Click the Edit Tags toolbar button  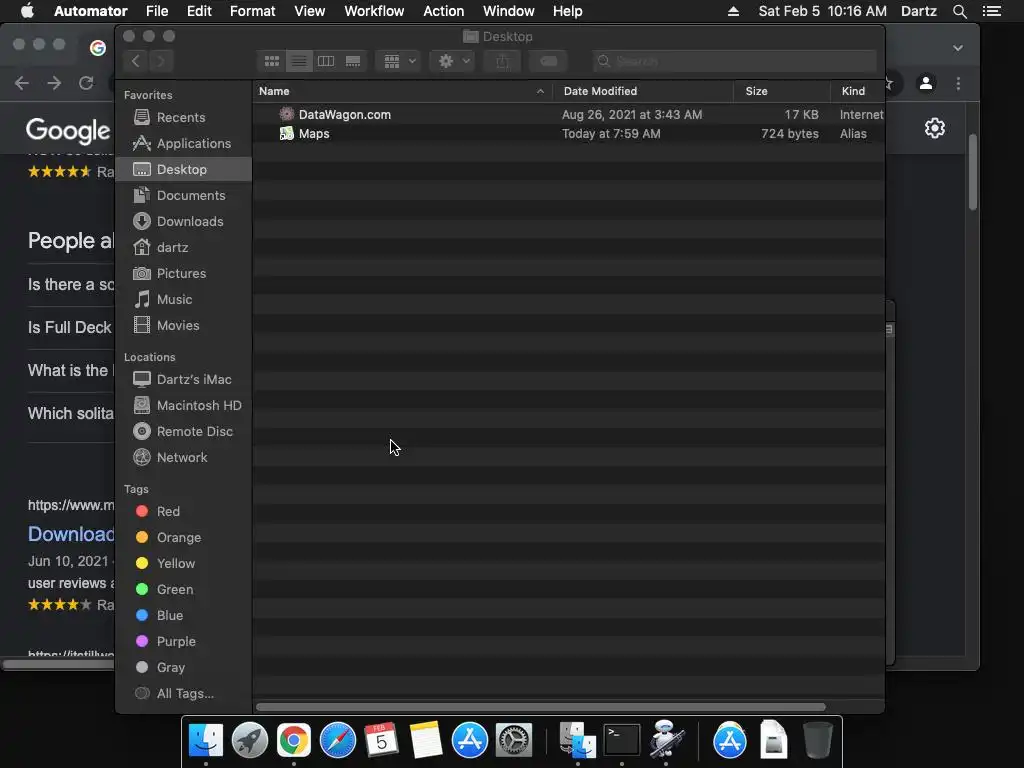pyautogui.click(x=549, y=61)
